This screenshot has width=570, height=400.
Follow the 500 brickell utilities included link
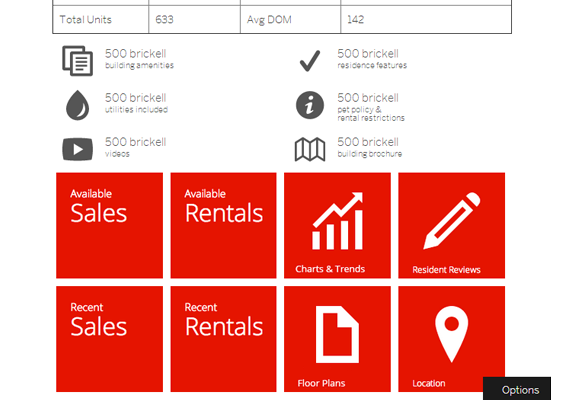[136, 103]
